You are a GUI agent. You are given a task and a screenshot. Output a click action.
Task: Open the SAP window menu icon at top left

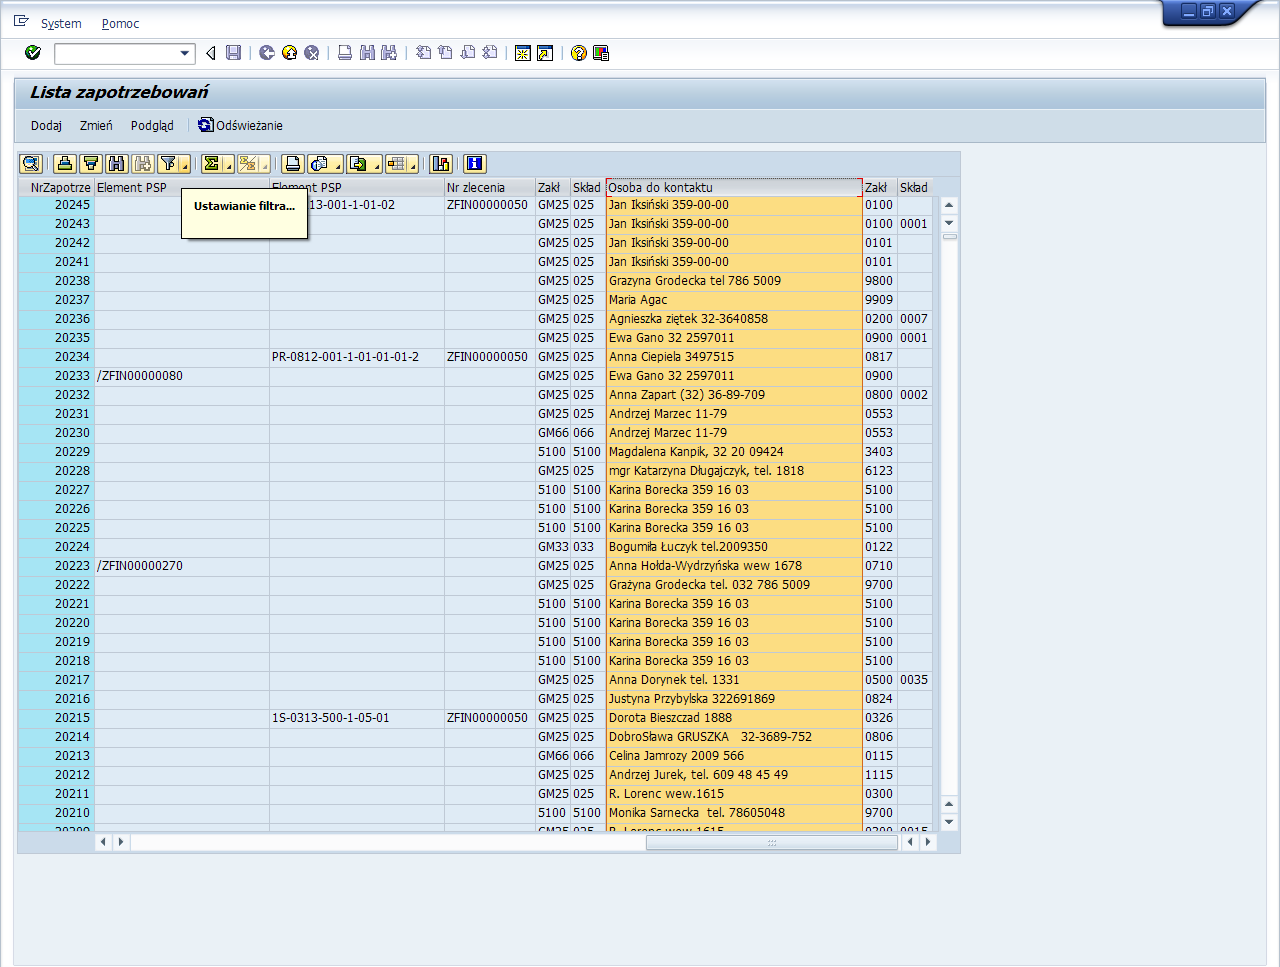tap(21, 21)
